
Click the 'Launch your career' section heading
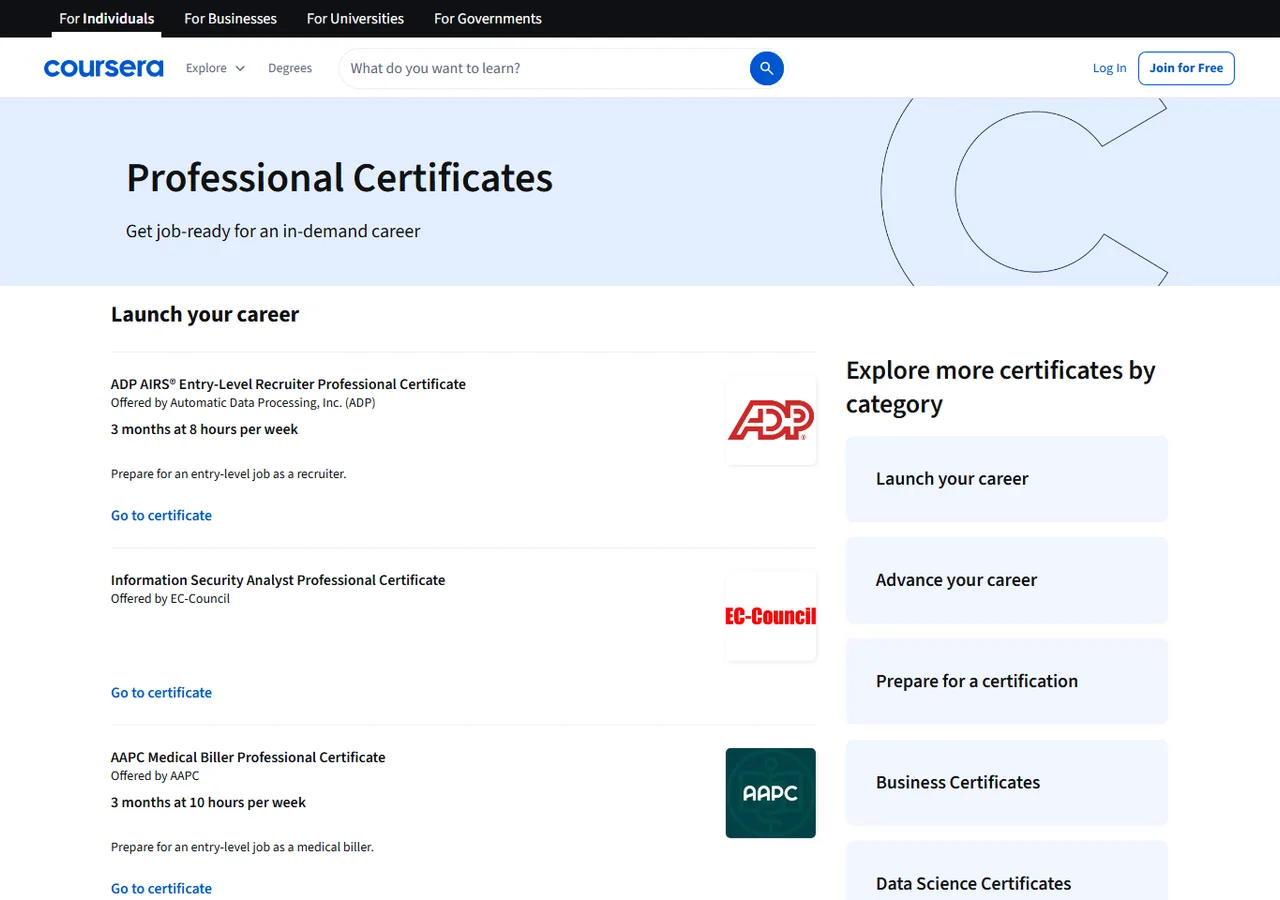point(205,314)
